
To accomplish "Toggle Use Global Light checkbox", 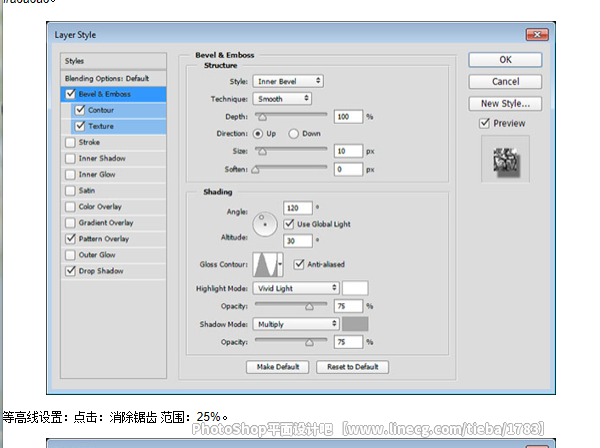I will coord(289,224).
